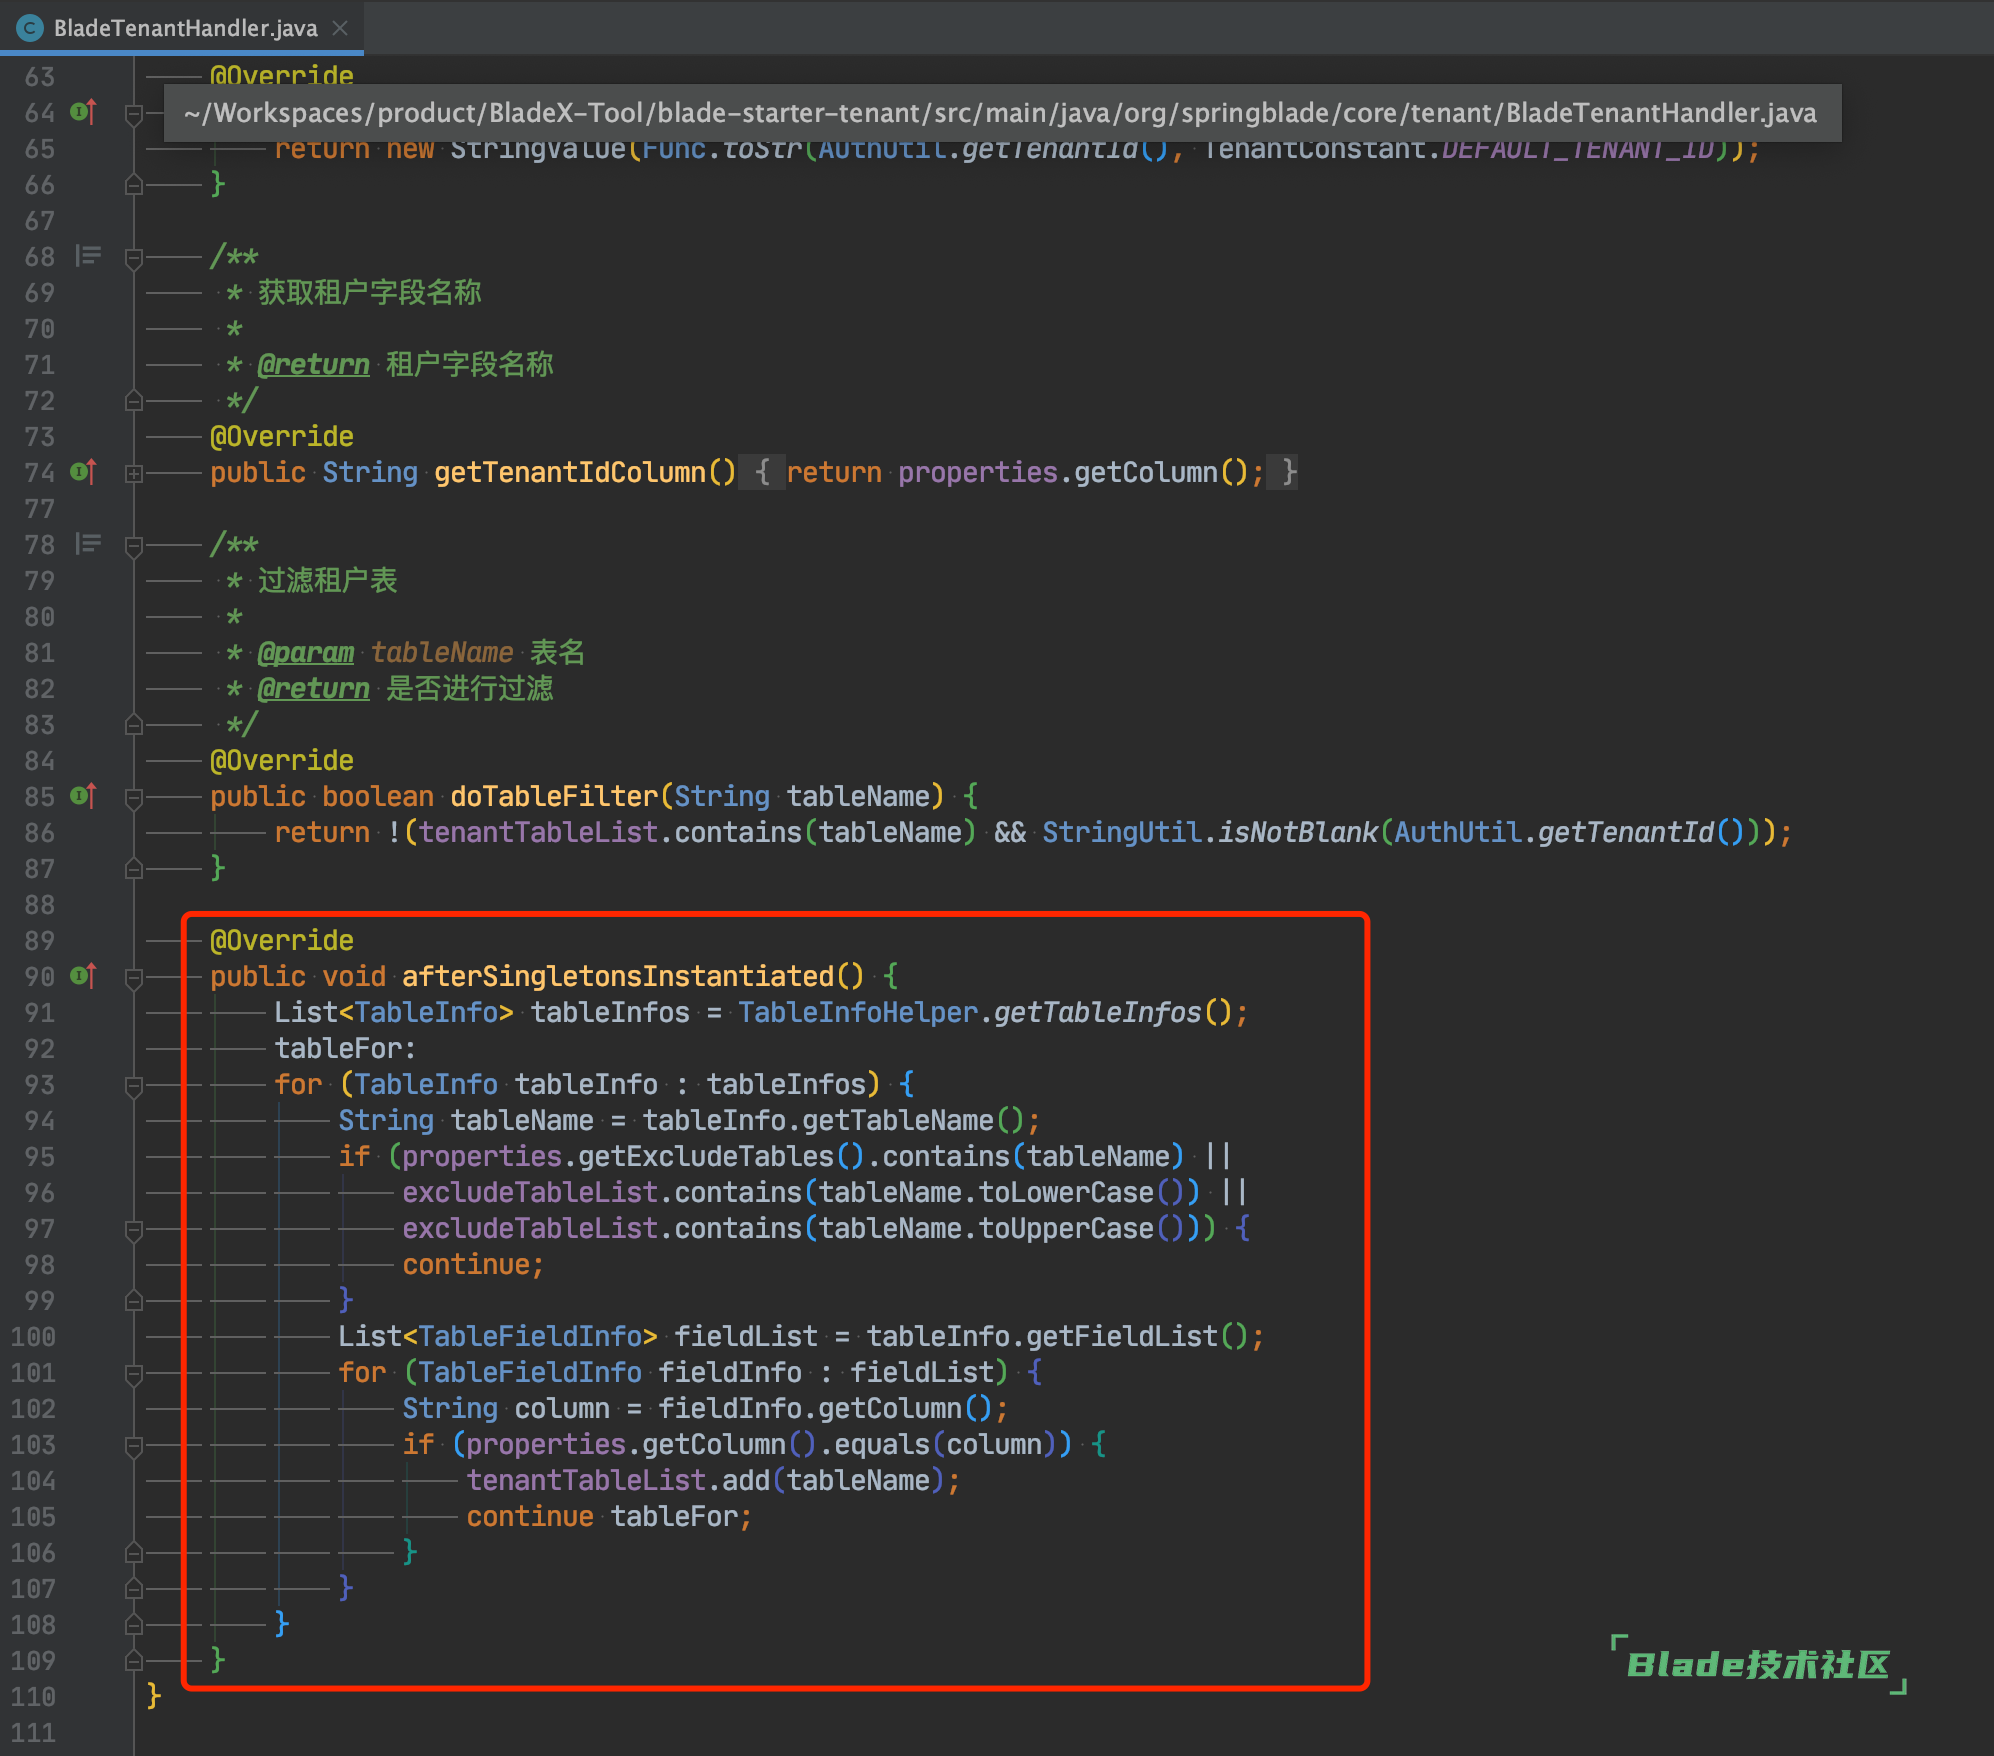1994x1756 pixels.
Task: Collapse the Javadoc fold marker on line 68
Action: (x=133, y=258)
